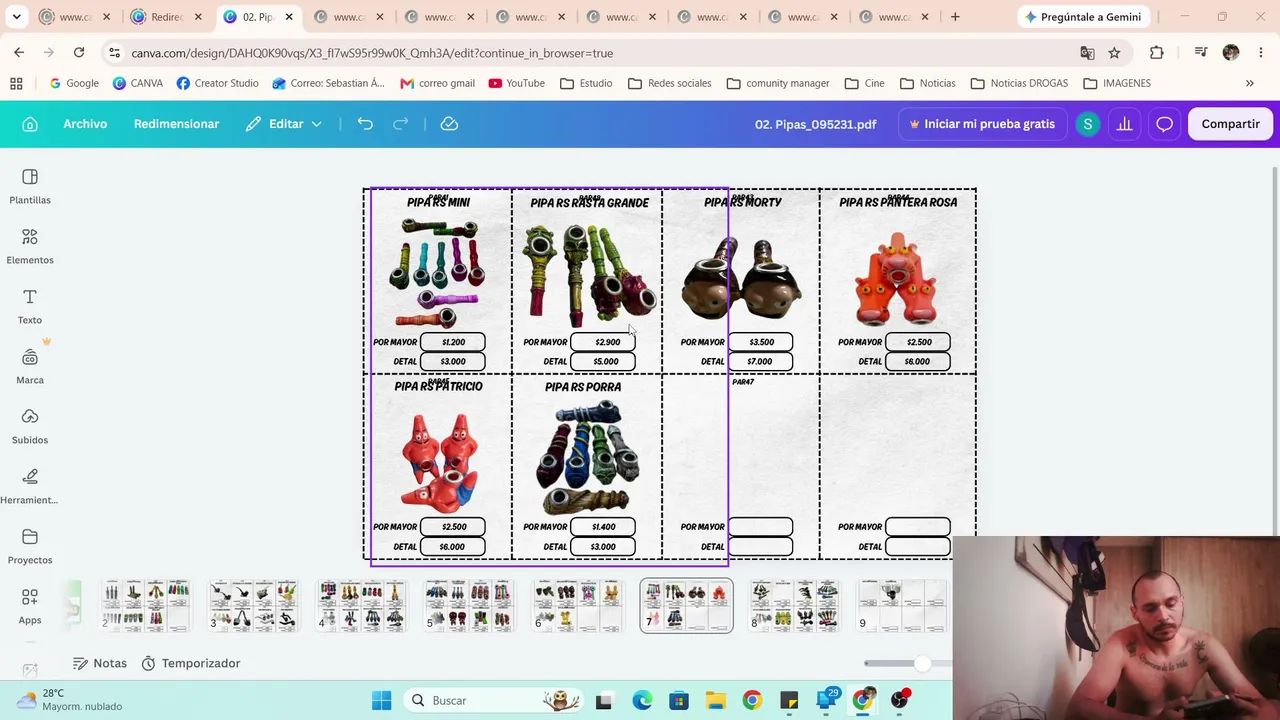Open the Marca panel
1280x720 pixels.
coord(30,366)
